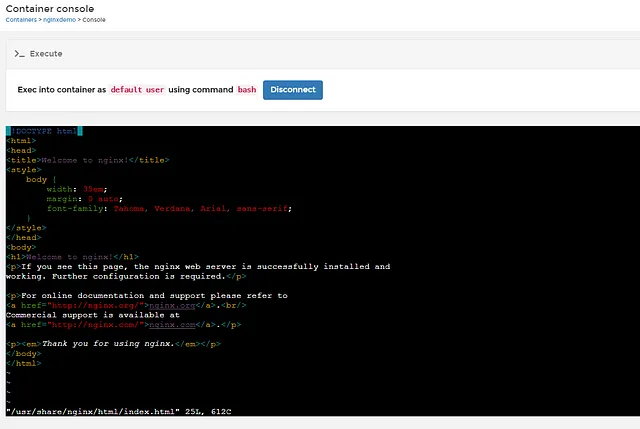Click the 'Thank you for using nginx.' line
This screenshot has height=429, width=640.
click(x=113, y=344)
